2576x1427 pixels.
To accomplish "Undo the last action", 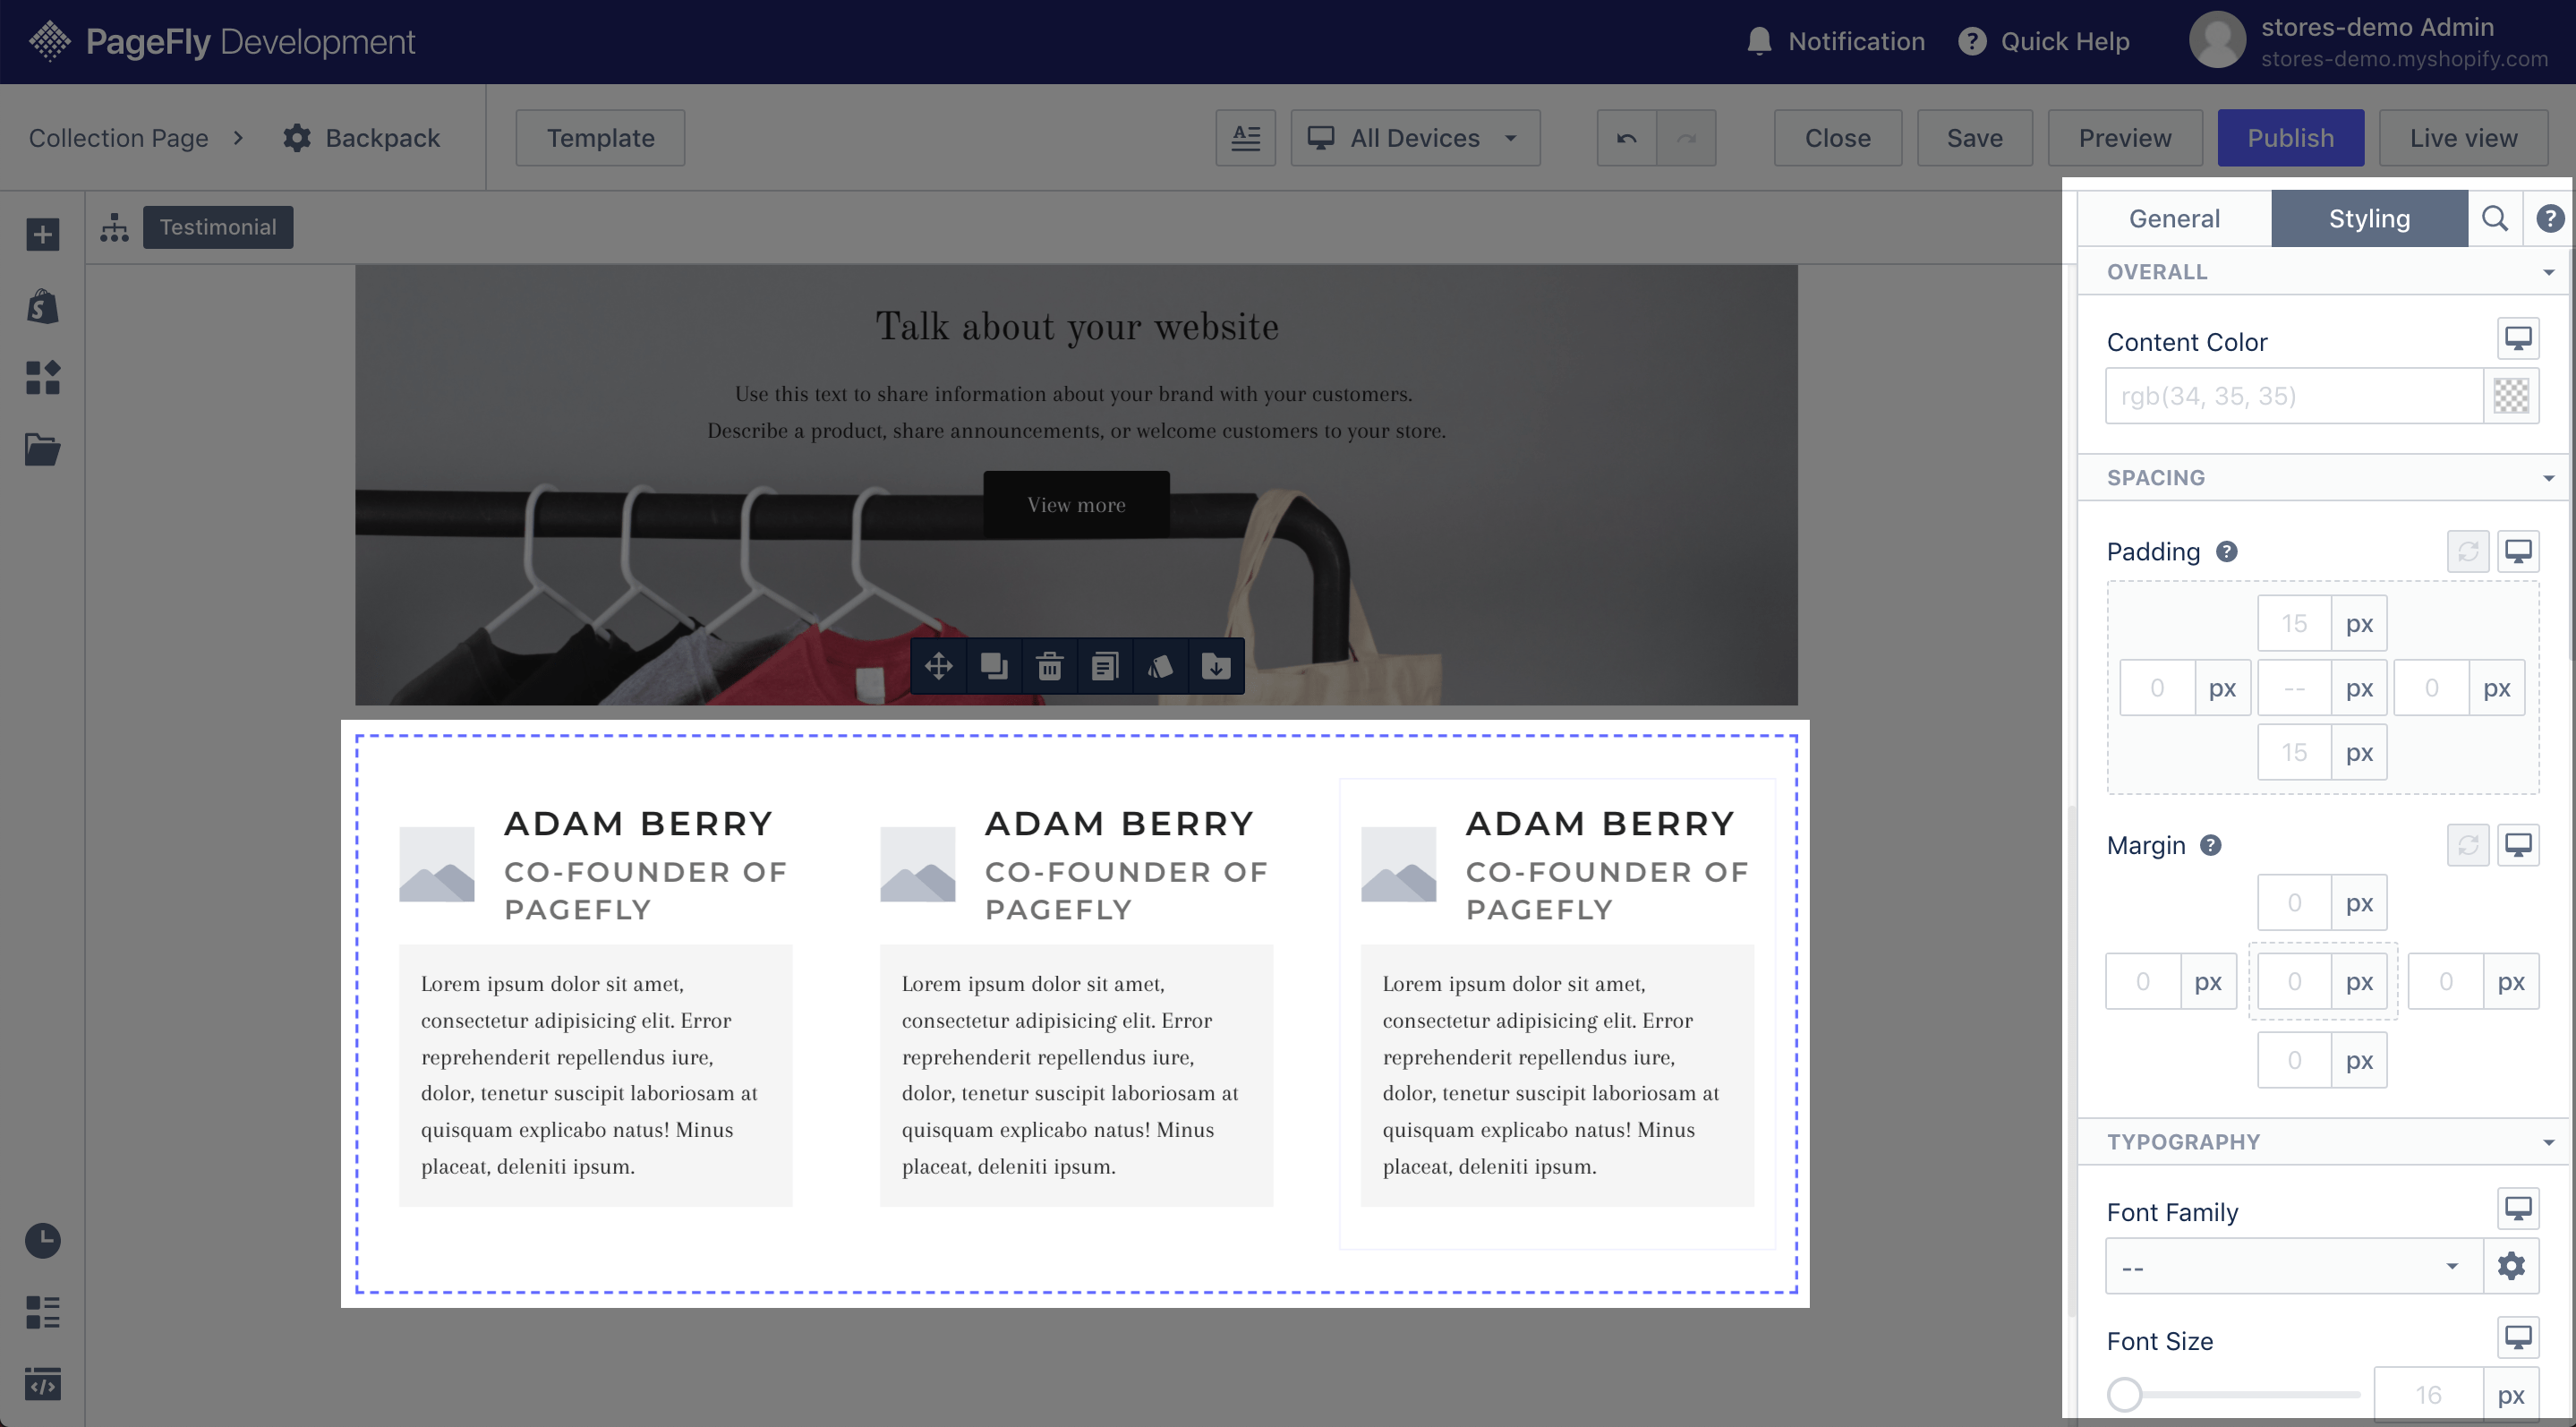I will [1626, 138].
